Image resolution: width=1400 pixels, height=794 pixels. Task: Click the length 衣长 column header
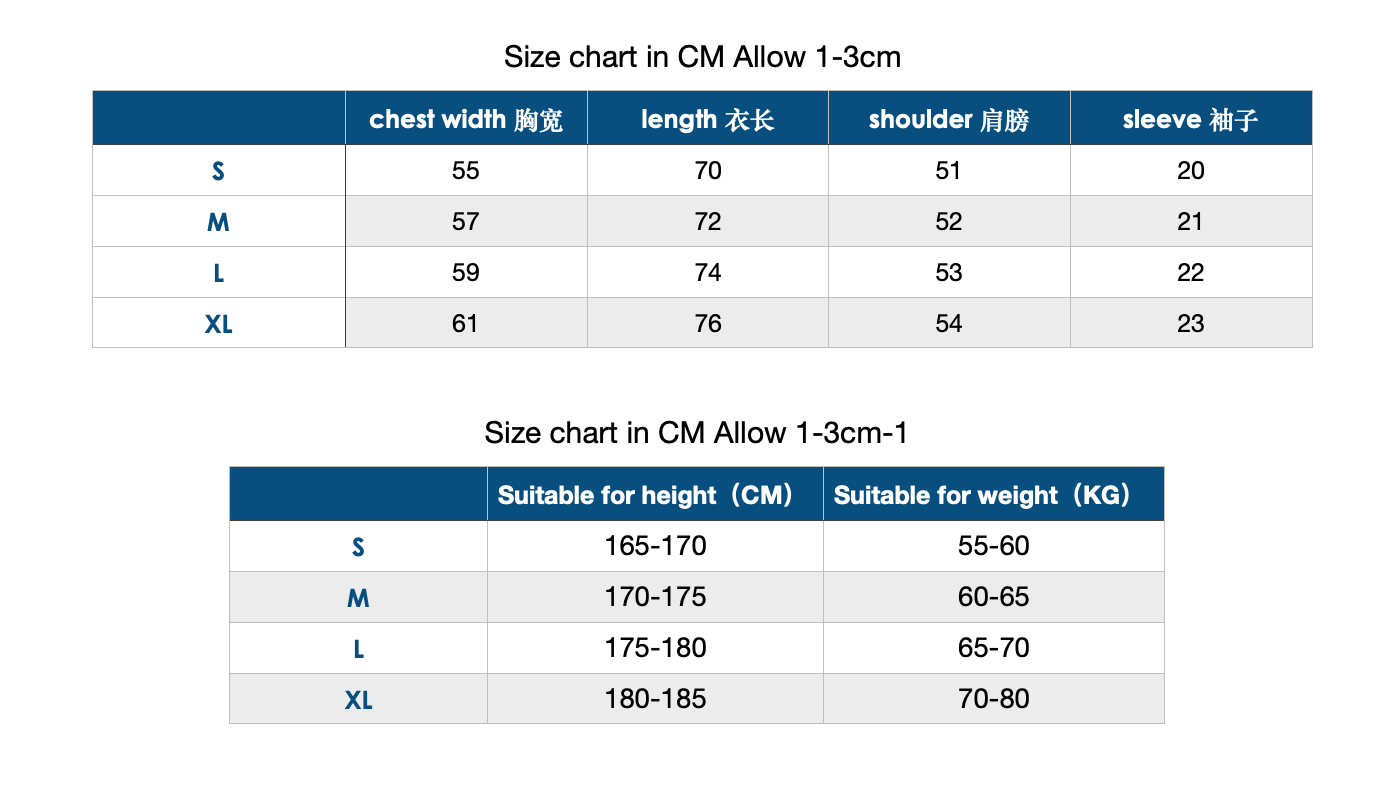coord(707,120)
